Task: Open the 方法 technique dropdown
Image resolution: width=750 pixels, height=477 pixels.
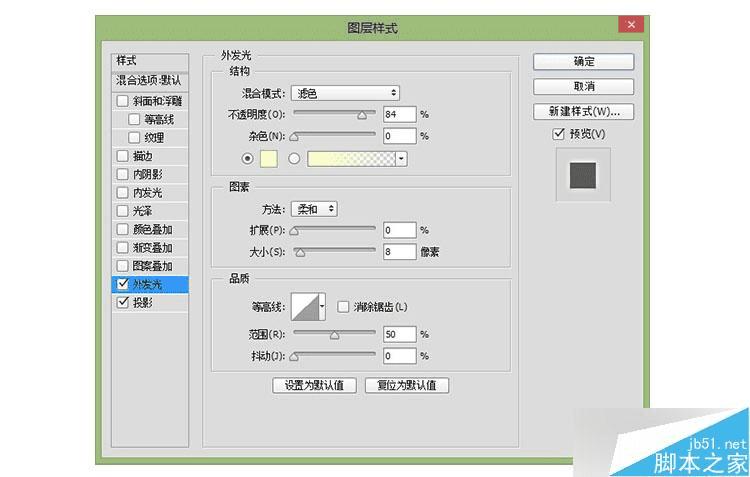Action: coord(314,209)
